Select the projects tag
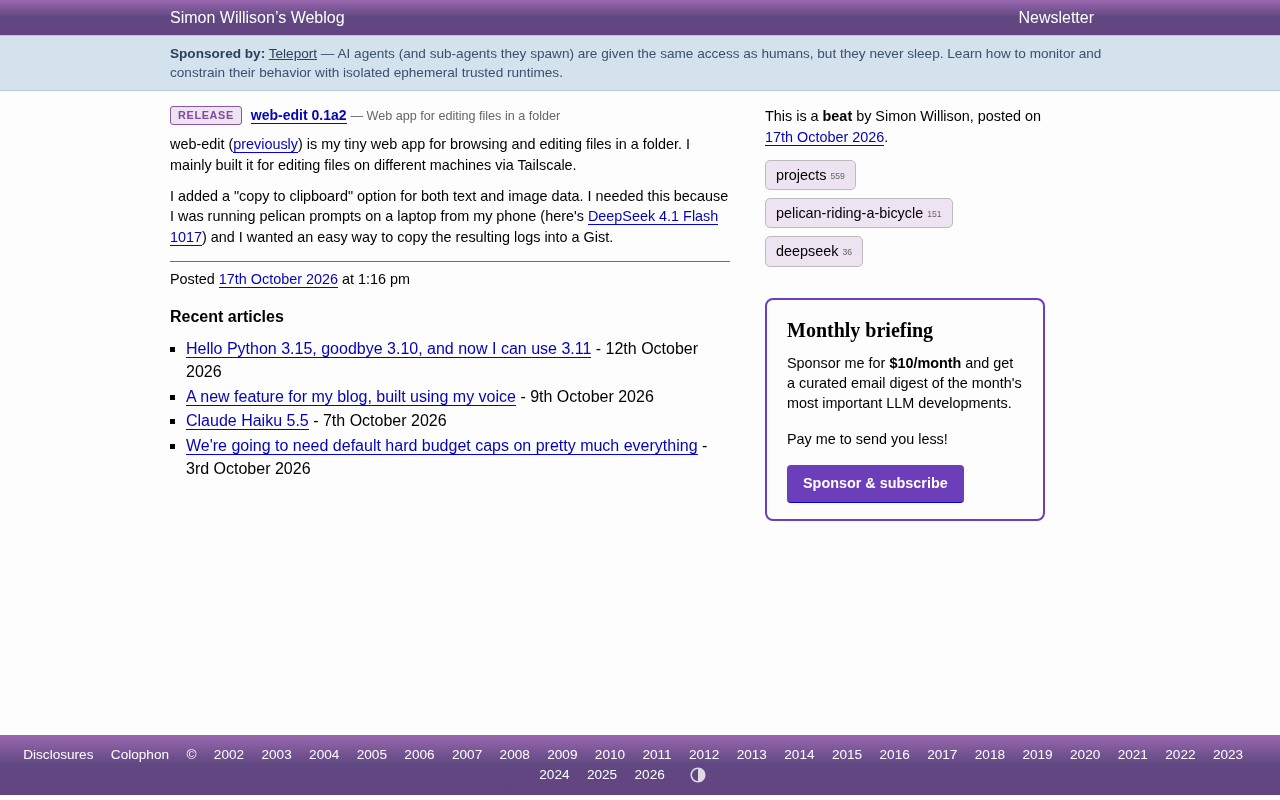Viewport: 1280px width, 800px height. pyautogui.click(x=810, y=175)
